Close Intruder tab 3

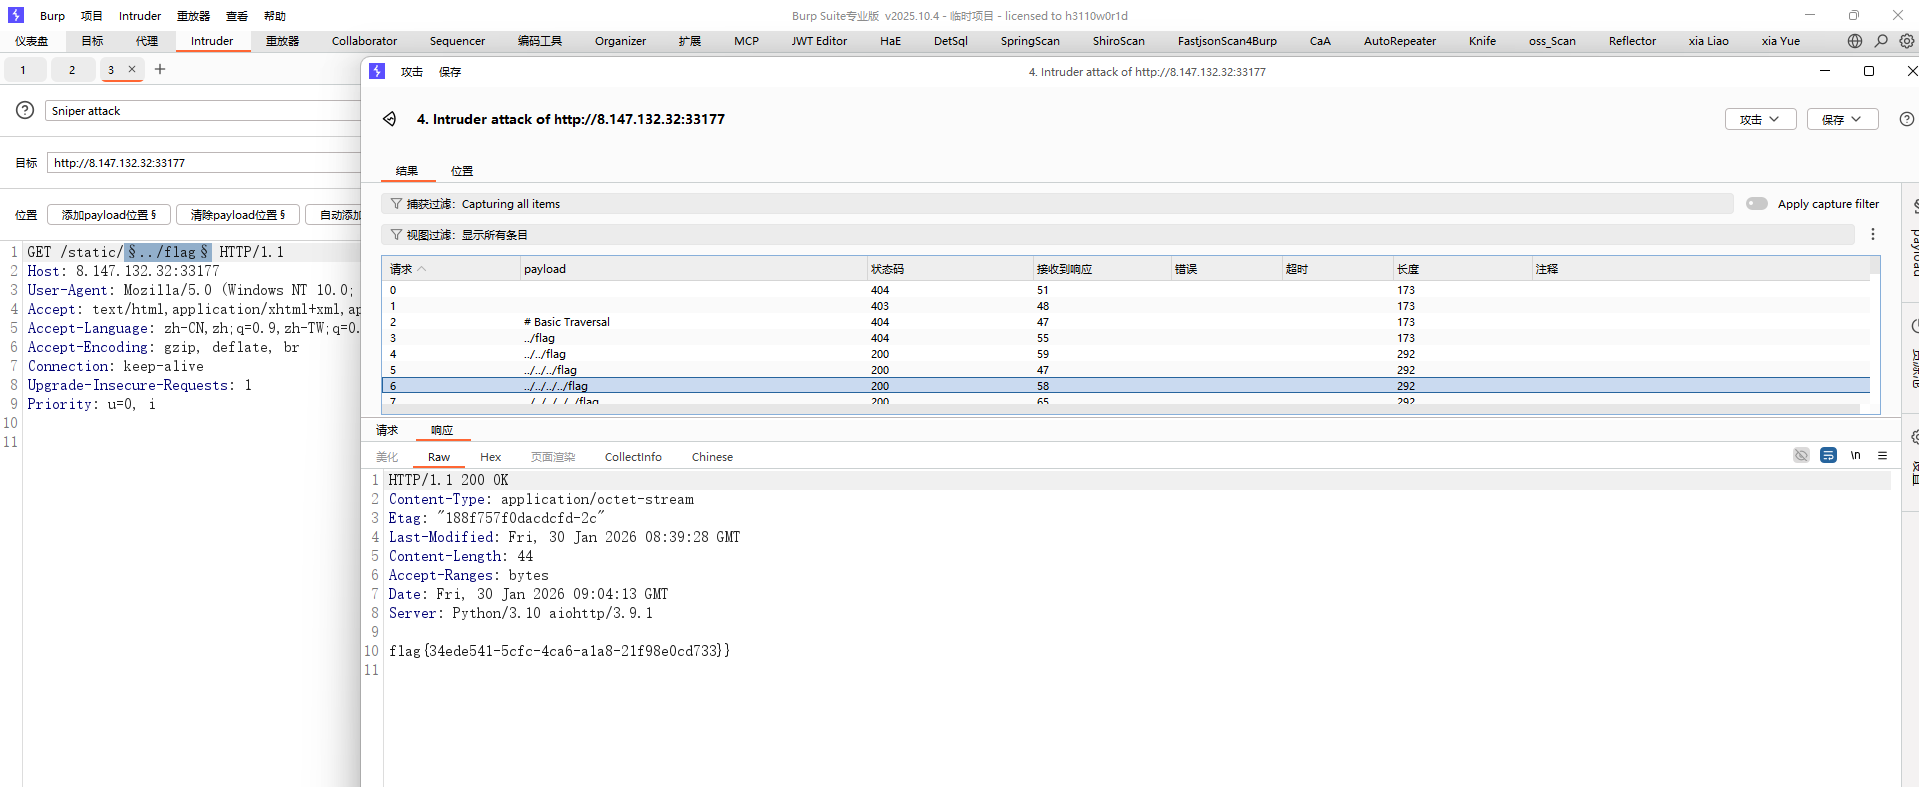click(132, 69)
